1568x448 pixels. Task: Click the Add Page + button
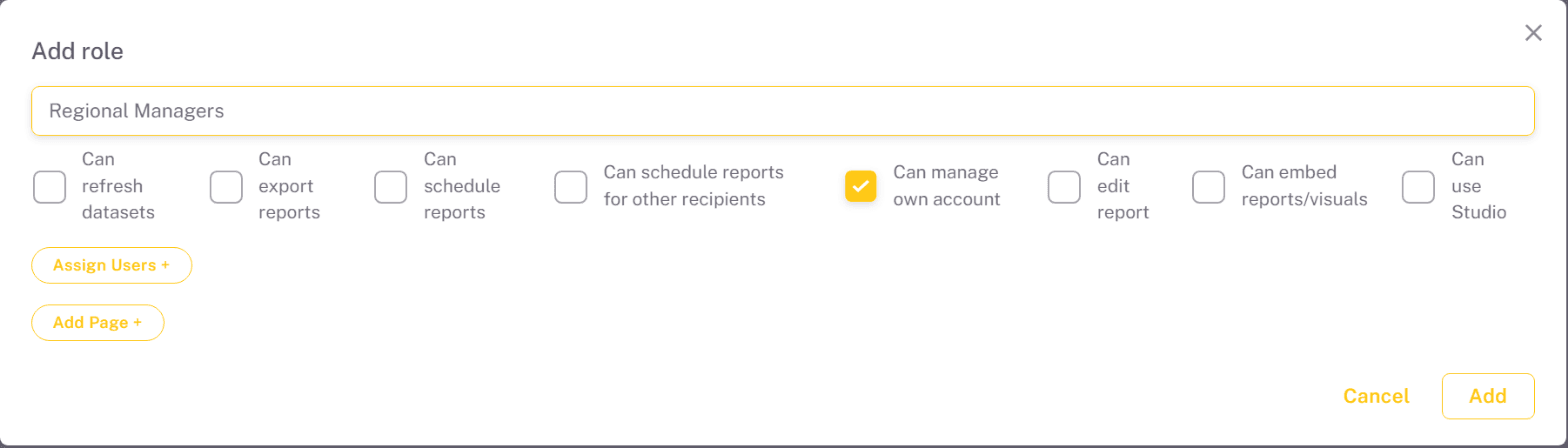click(x=98, y=323)
